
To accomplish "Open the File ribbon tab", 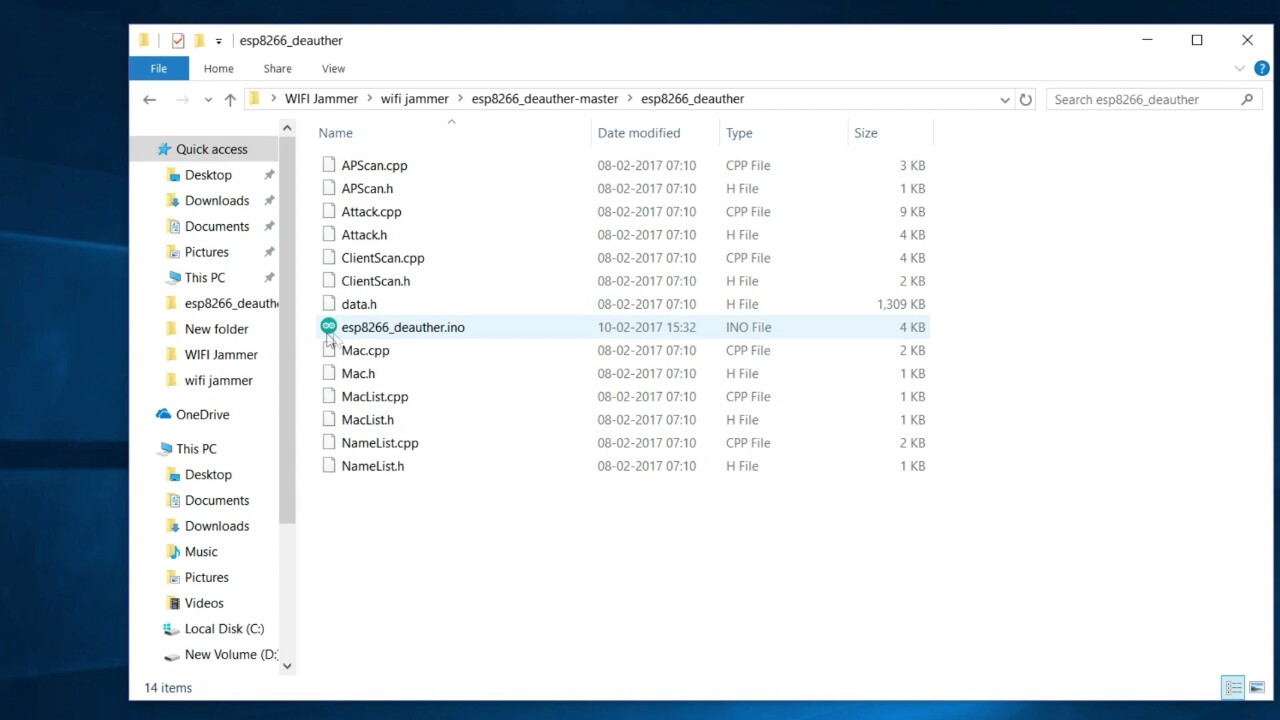I will pos(158,68).
